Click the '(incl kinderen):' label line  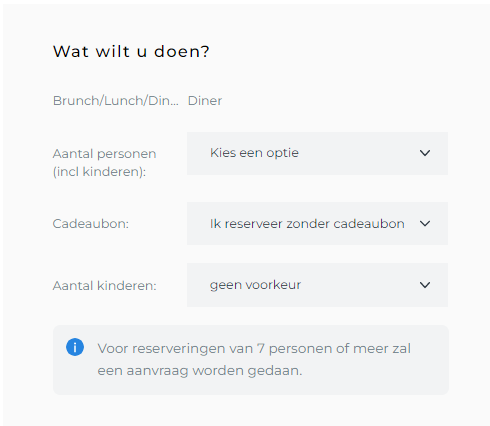click(99, 172)
